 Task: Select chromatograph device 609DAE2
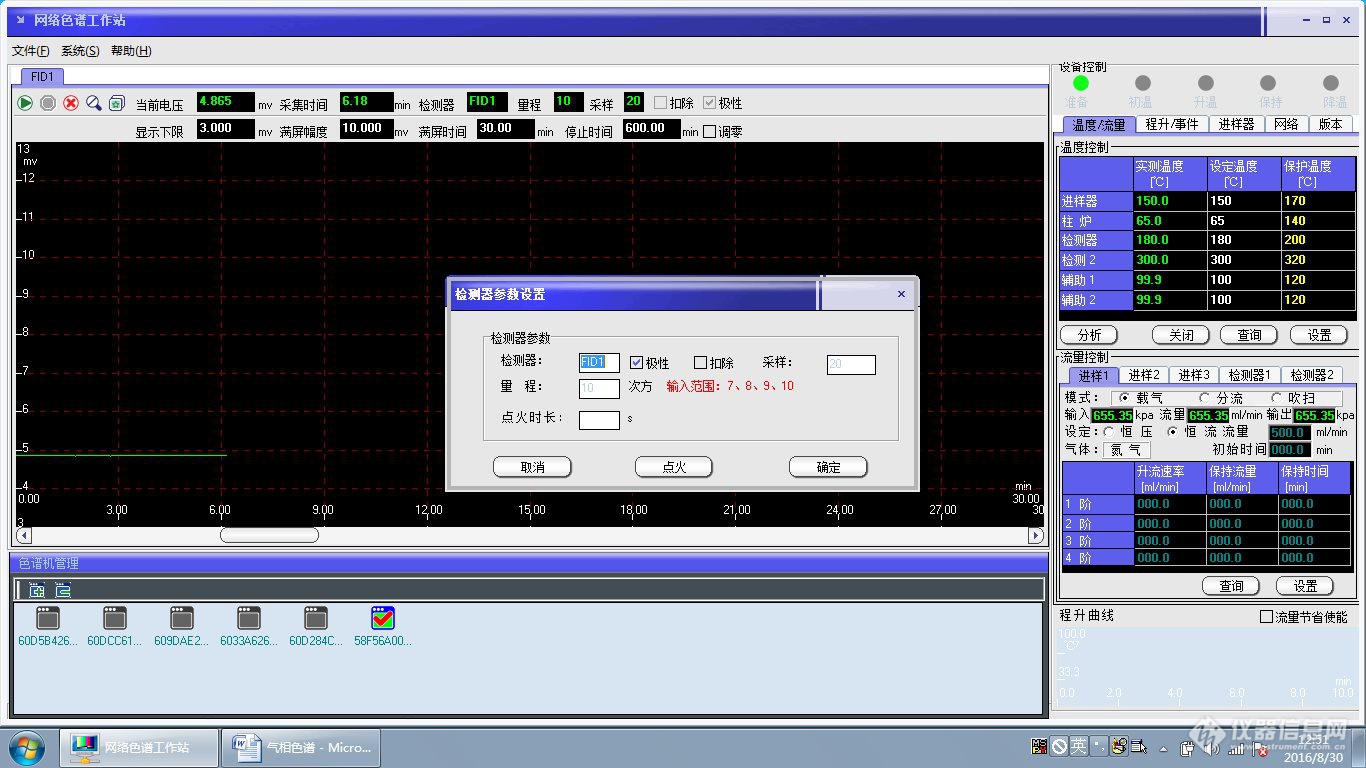click(181, 626)
